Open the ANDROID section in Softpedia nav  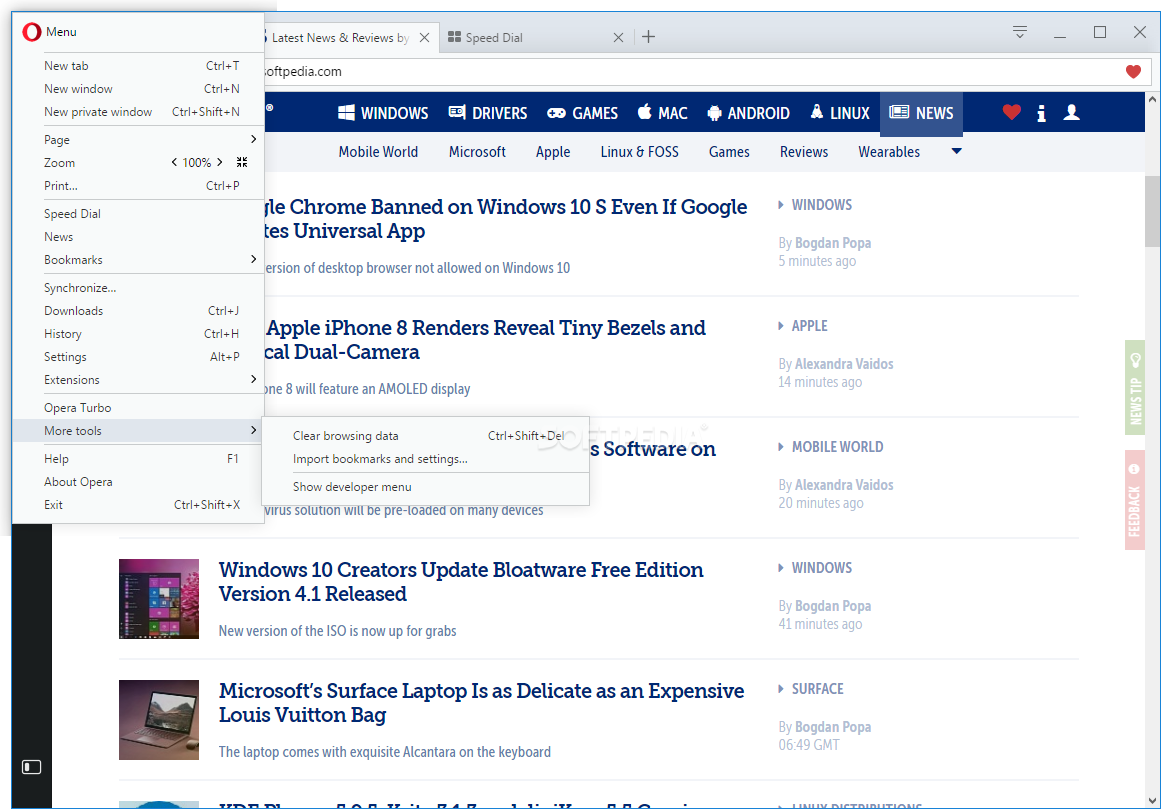click(748, 113)
